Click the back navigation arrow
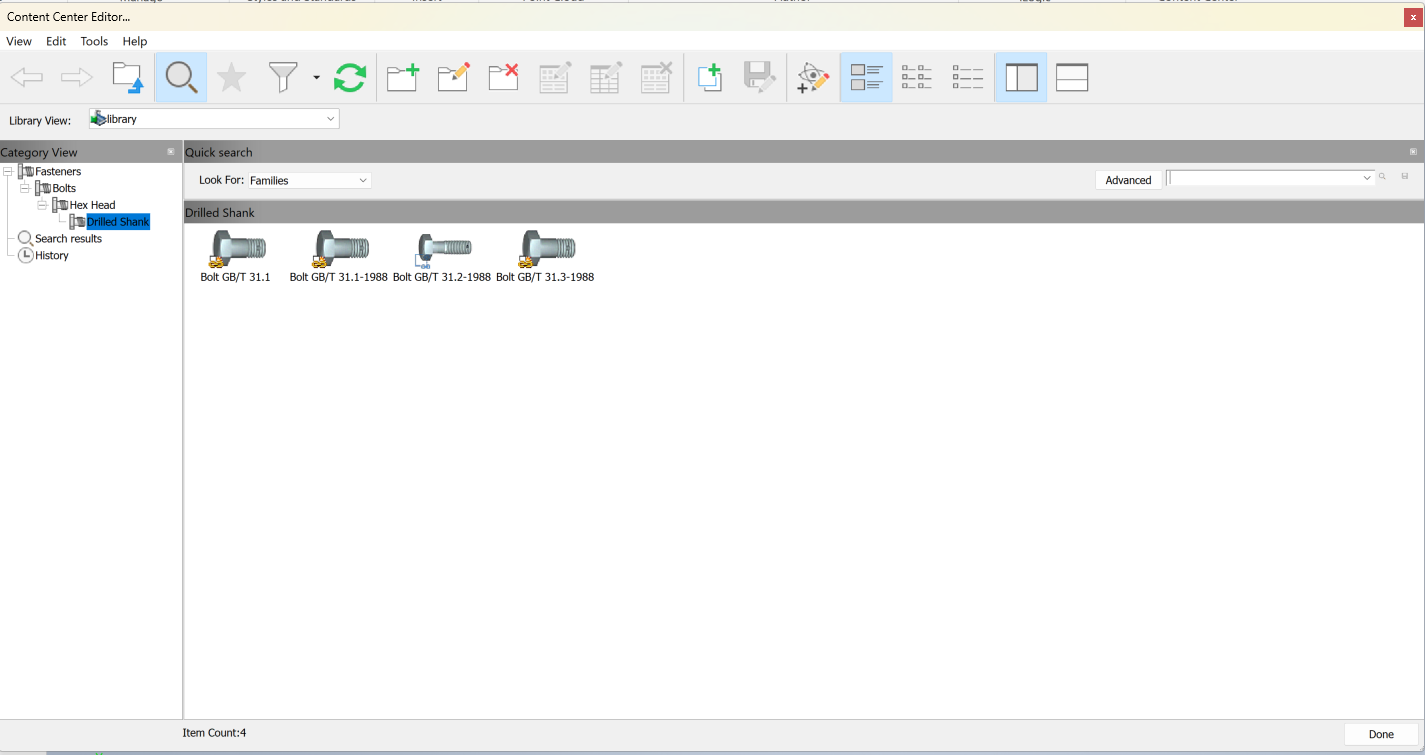The width and height of the screenshot is (1425, 755). click(27, 77)
